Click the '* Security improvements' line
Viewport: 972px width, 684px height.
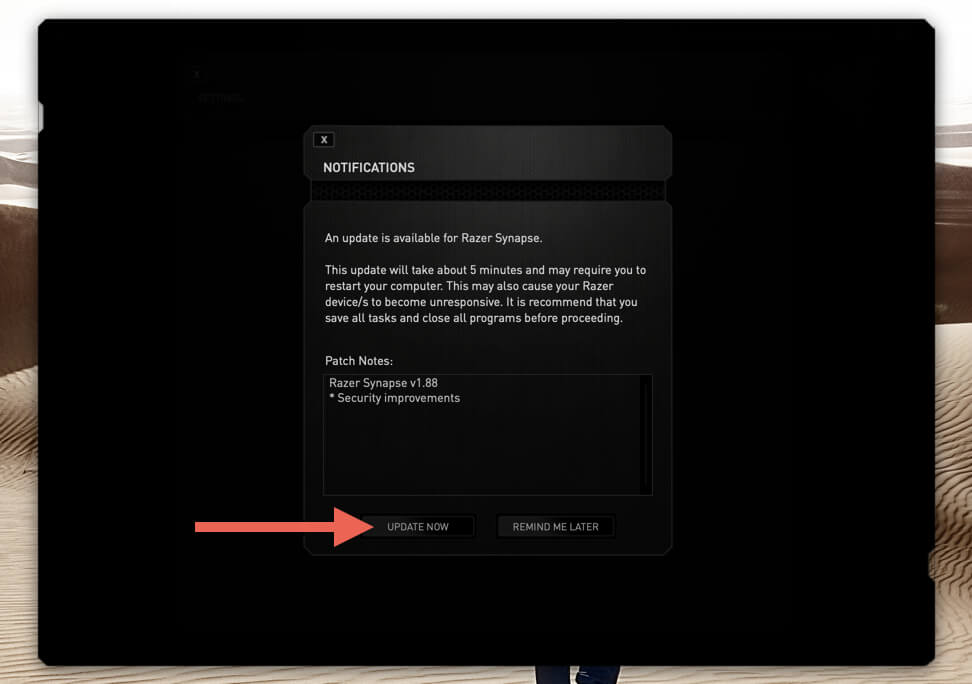point(394,398)
